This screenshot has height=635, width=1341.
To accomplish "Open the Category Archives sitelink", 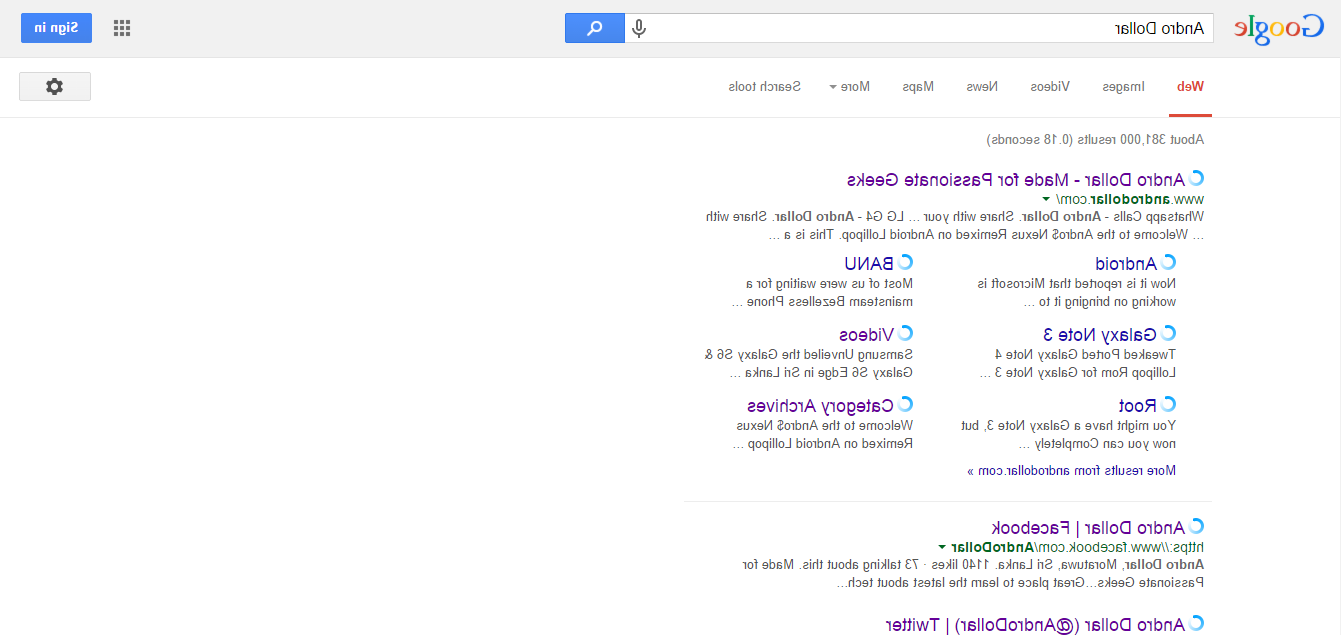I will [820, 406].
